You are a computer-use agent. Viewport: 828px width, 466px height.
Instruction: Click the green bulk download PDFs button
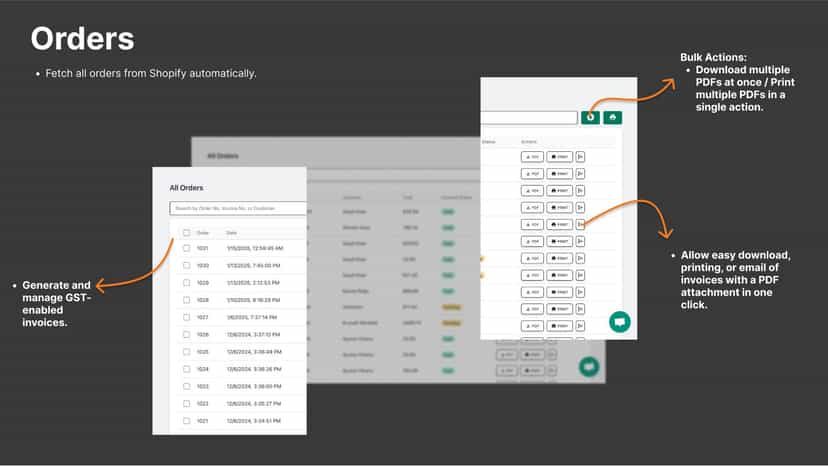point(590,117)
